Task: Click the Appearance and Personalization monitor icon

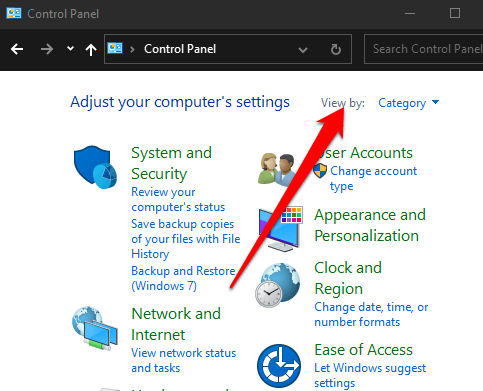Action: coord(281,229)
